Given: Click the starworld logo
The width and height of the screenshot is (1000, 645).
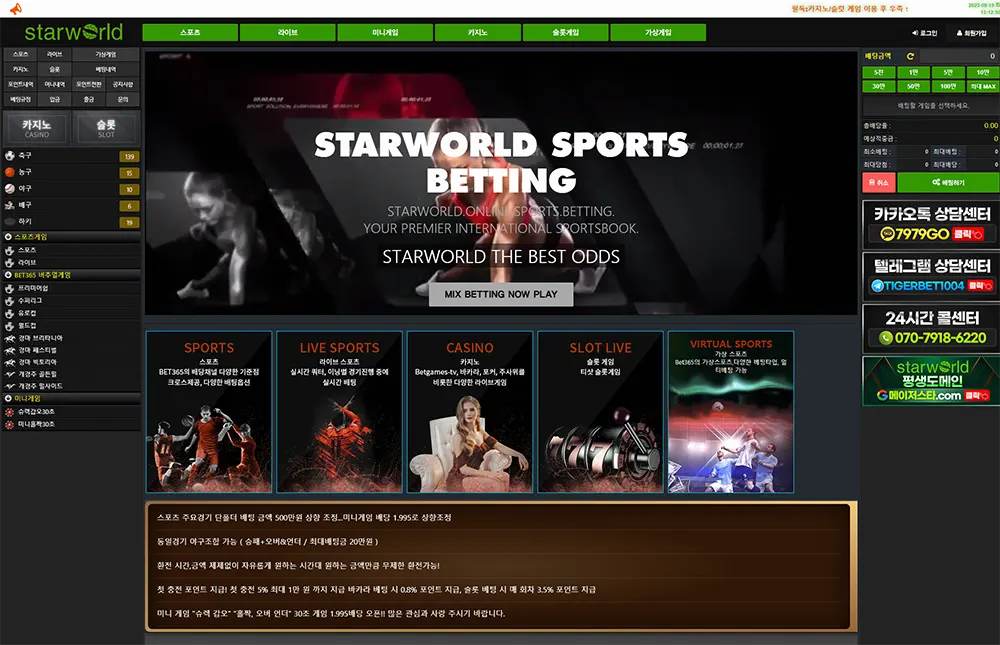Looking at the screenshot, I should 73,32.
